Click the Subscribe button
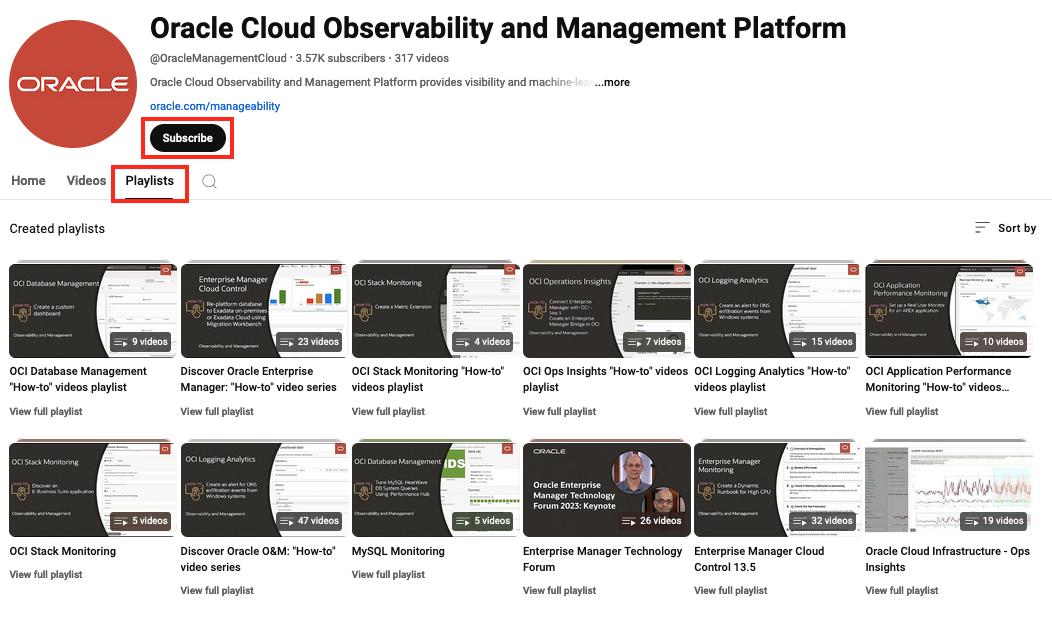 187,137
